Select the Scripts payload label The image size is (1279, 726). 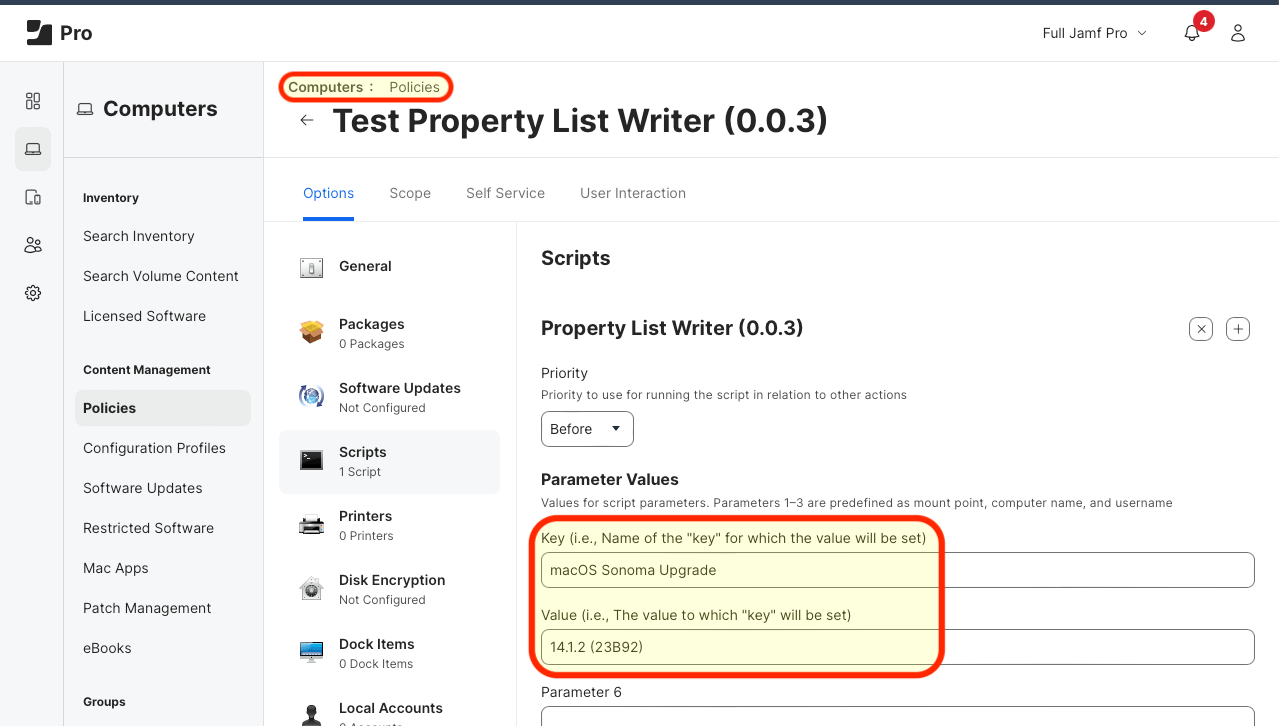tap(362, 452)
